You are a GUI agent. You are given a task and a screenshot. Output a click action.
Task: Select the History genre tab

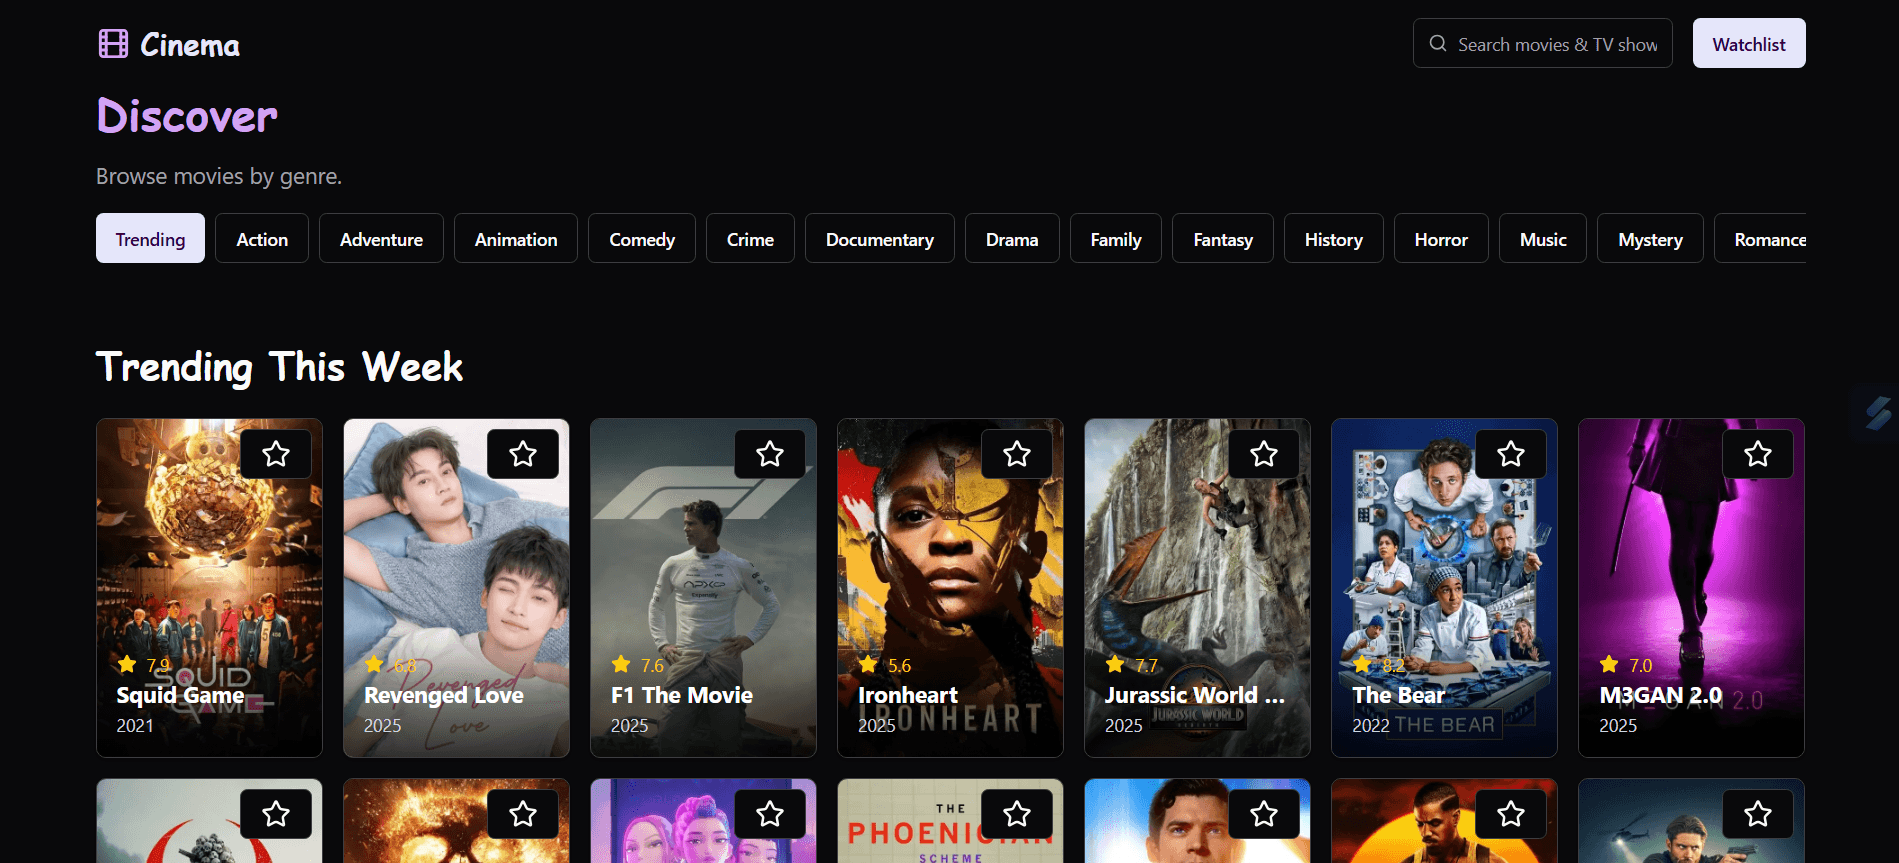pyautogui.click(x=1334, y=238)
